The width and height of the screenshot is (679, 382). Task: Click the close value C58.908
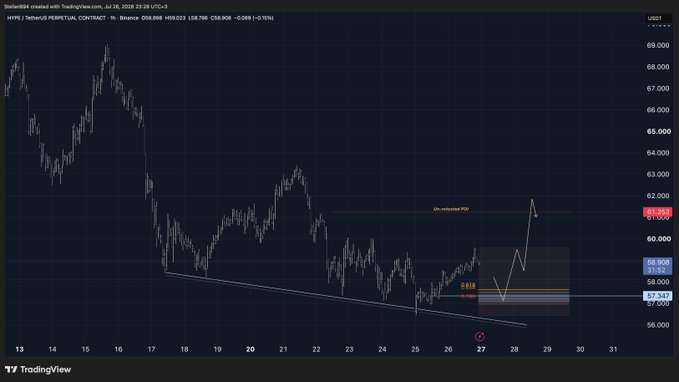221,18
